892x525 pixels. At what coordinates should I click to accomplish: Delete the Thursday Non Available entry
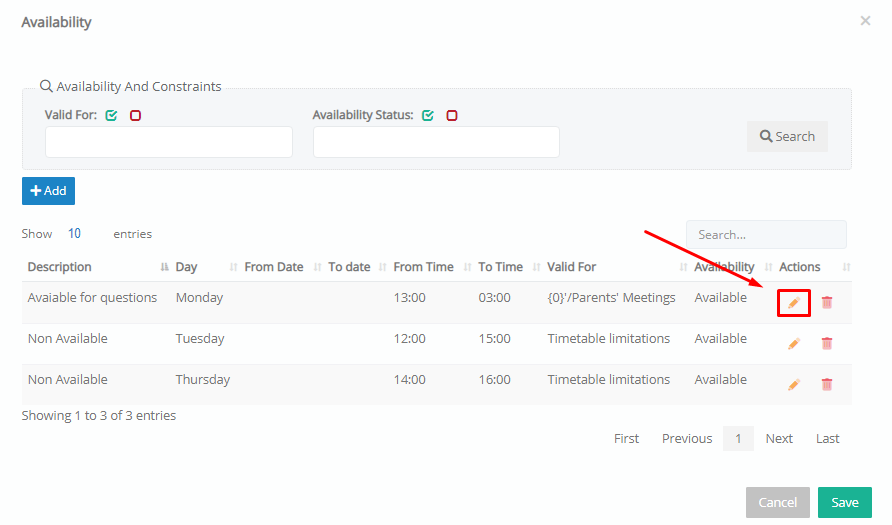(x=827, y=384)
